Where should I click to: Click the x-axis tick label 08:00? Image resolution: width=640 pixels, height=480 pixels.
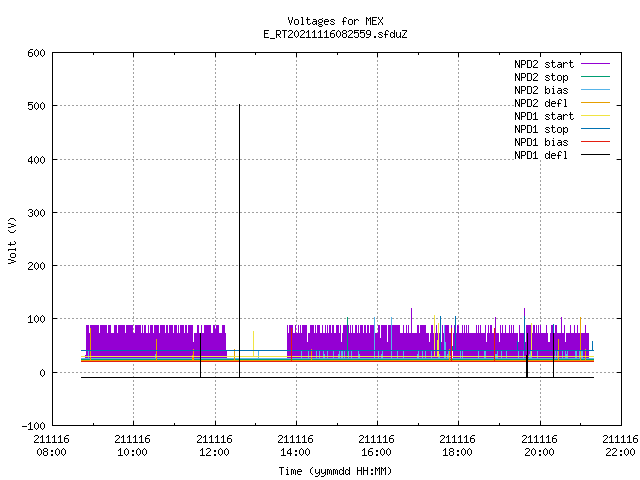(51, 452)
